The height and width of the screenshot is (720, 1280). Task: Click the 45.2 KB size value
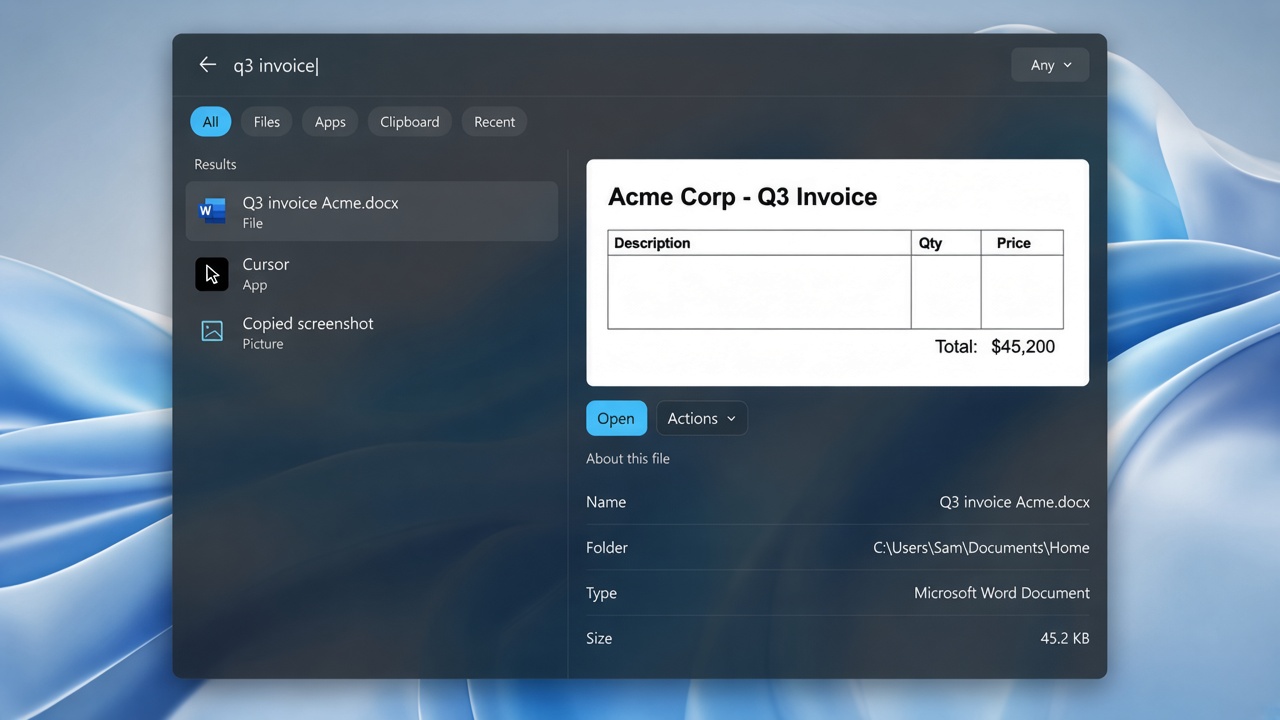click(x=1065, y=638)
